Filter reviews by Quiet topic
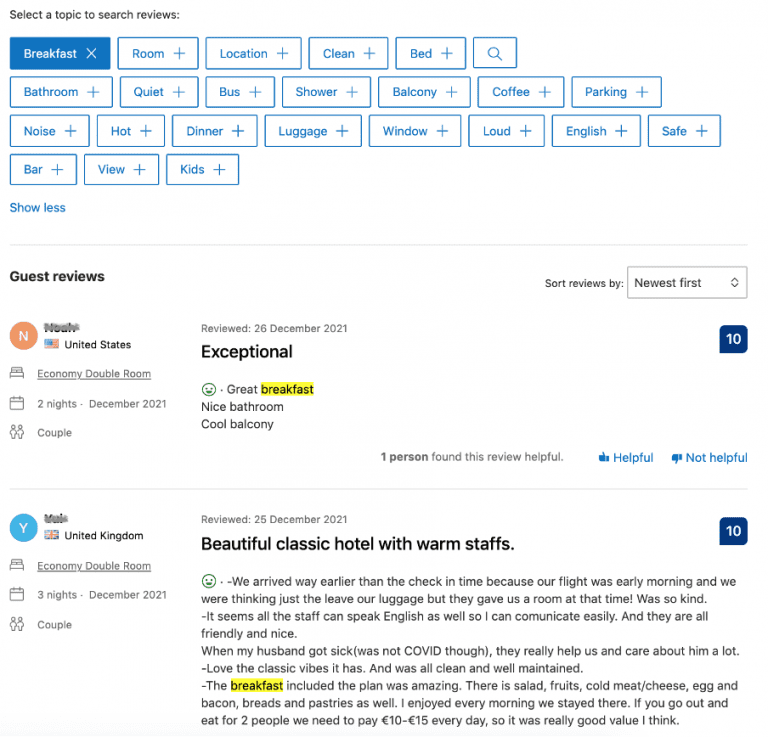This screenshot has width=768, height=737. click(159, 92)
